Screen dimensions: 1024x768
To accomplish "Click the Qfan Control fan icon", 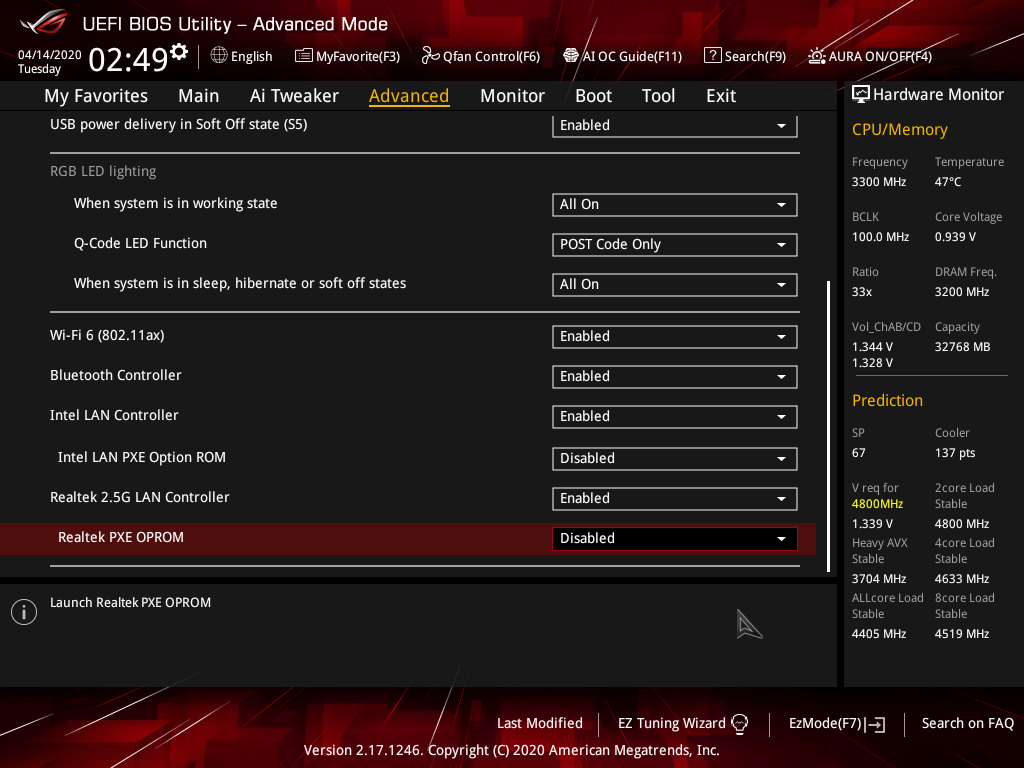I will [x=430, y=56].
